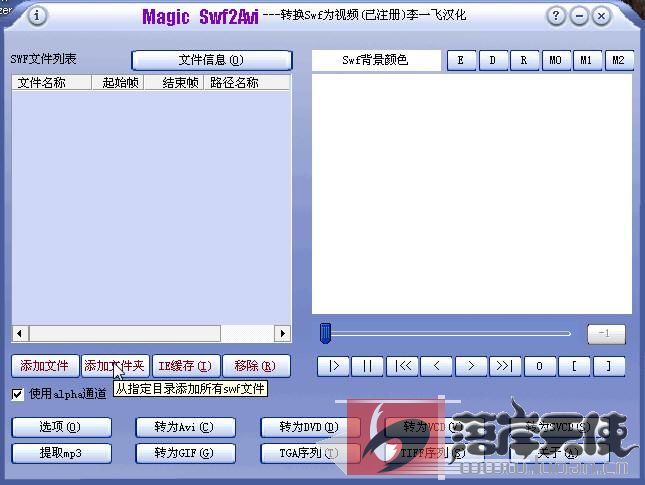Click the 文件名称 column header
Image resolution: width=645 pixels, height=485 pixels.
click(x=51, y=83)
